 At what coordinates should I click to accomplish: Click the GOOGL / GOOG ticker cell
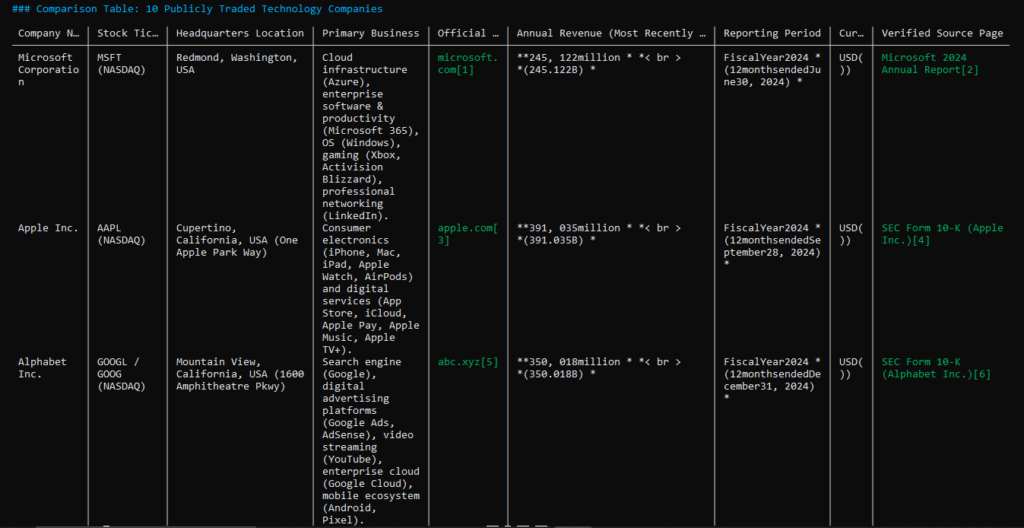point(121,374)
